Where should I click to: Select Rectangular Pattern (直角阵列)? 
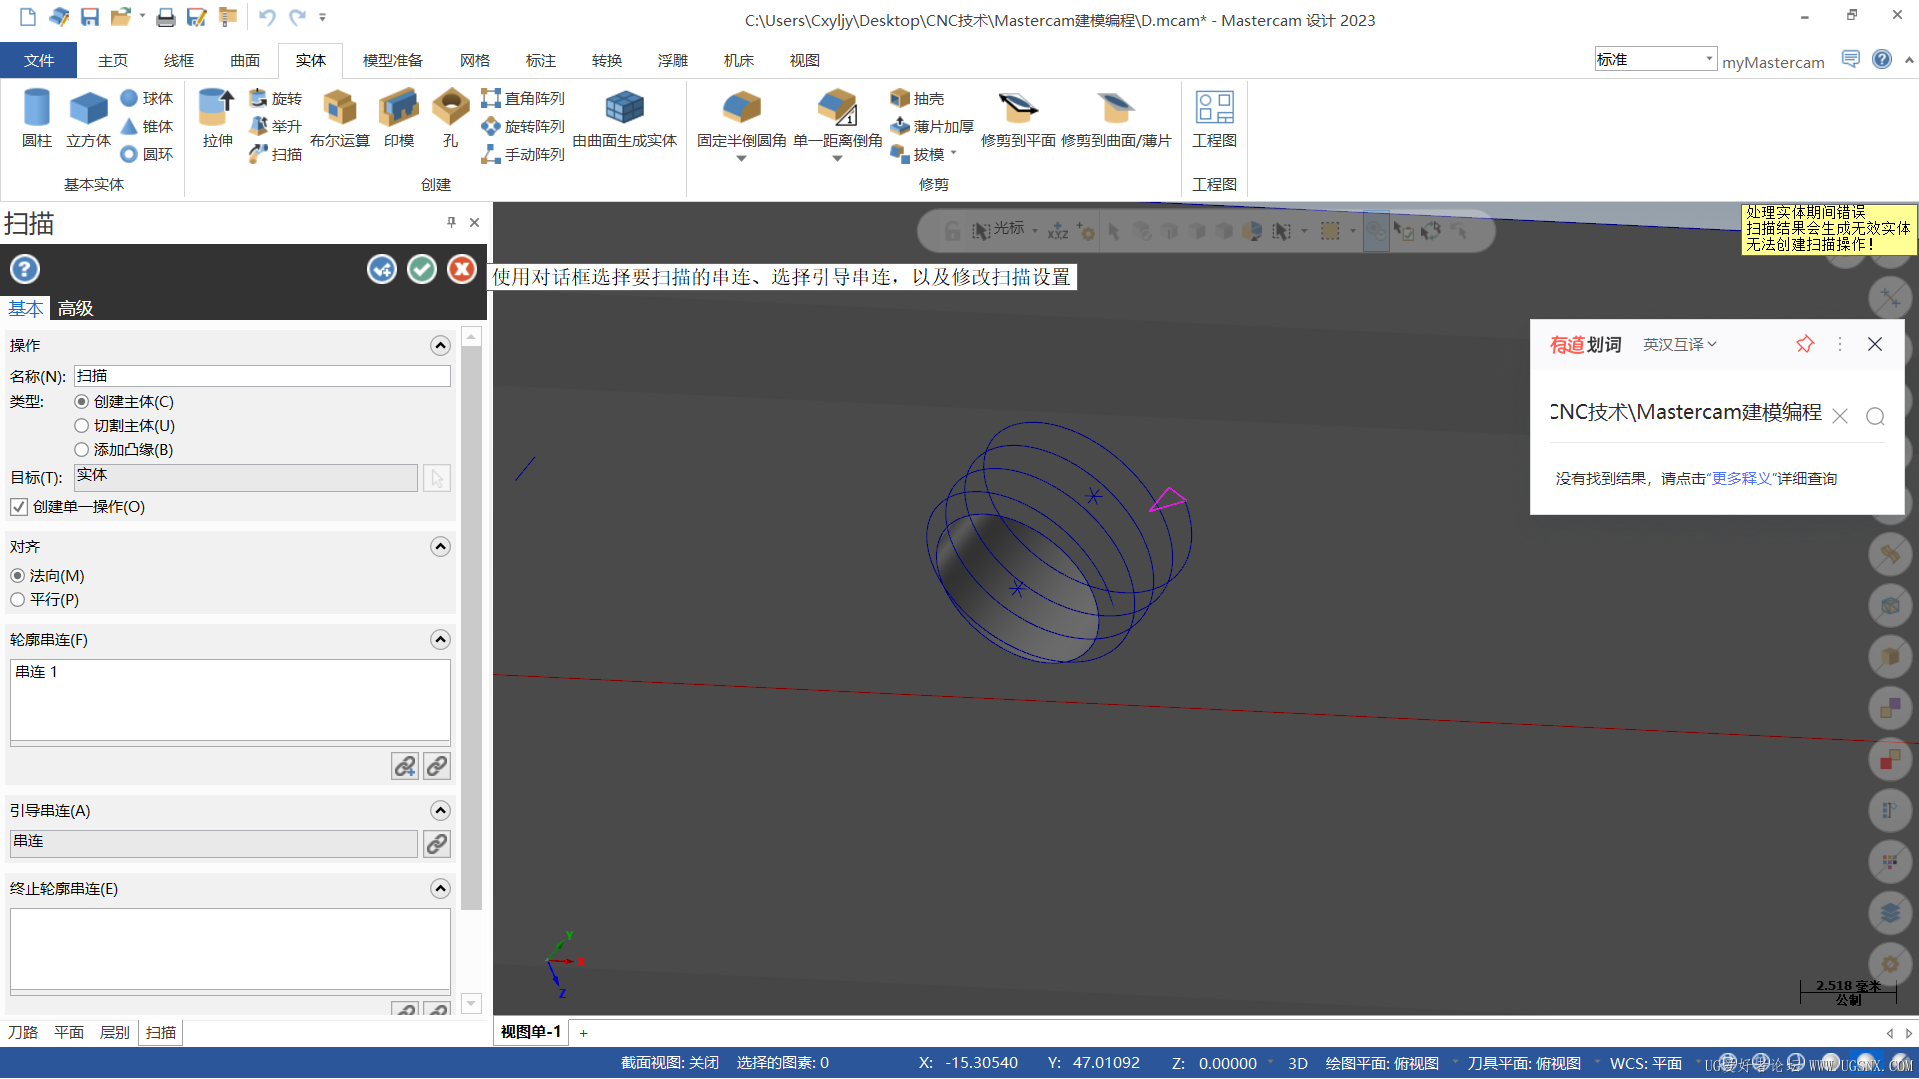pyautogui.click(x=523, y=98)
